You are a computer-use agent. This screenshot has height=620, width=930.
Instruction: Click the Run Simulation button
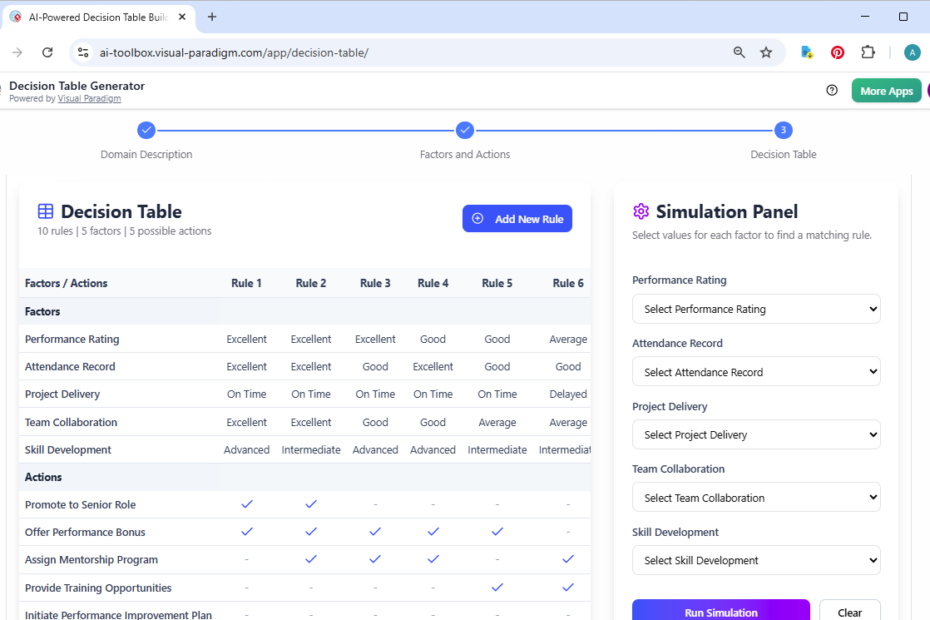pyautogui.click(x=720, y=610)
